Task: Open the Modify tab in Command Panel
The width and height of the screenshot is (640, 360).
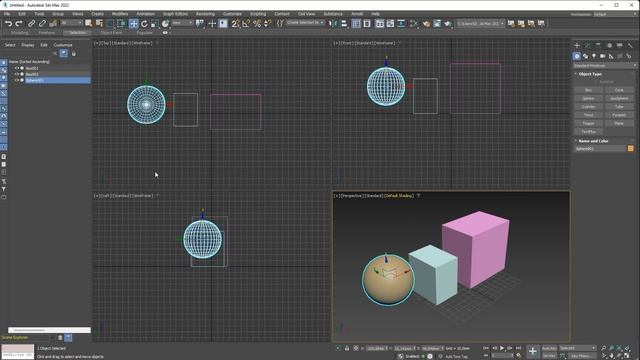Action: point(588,45)
